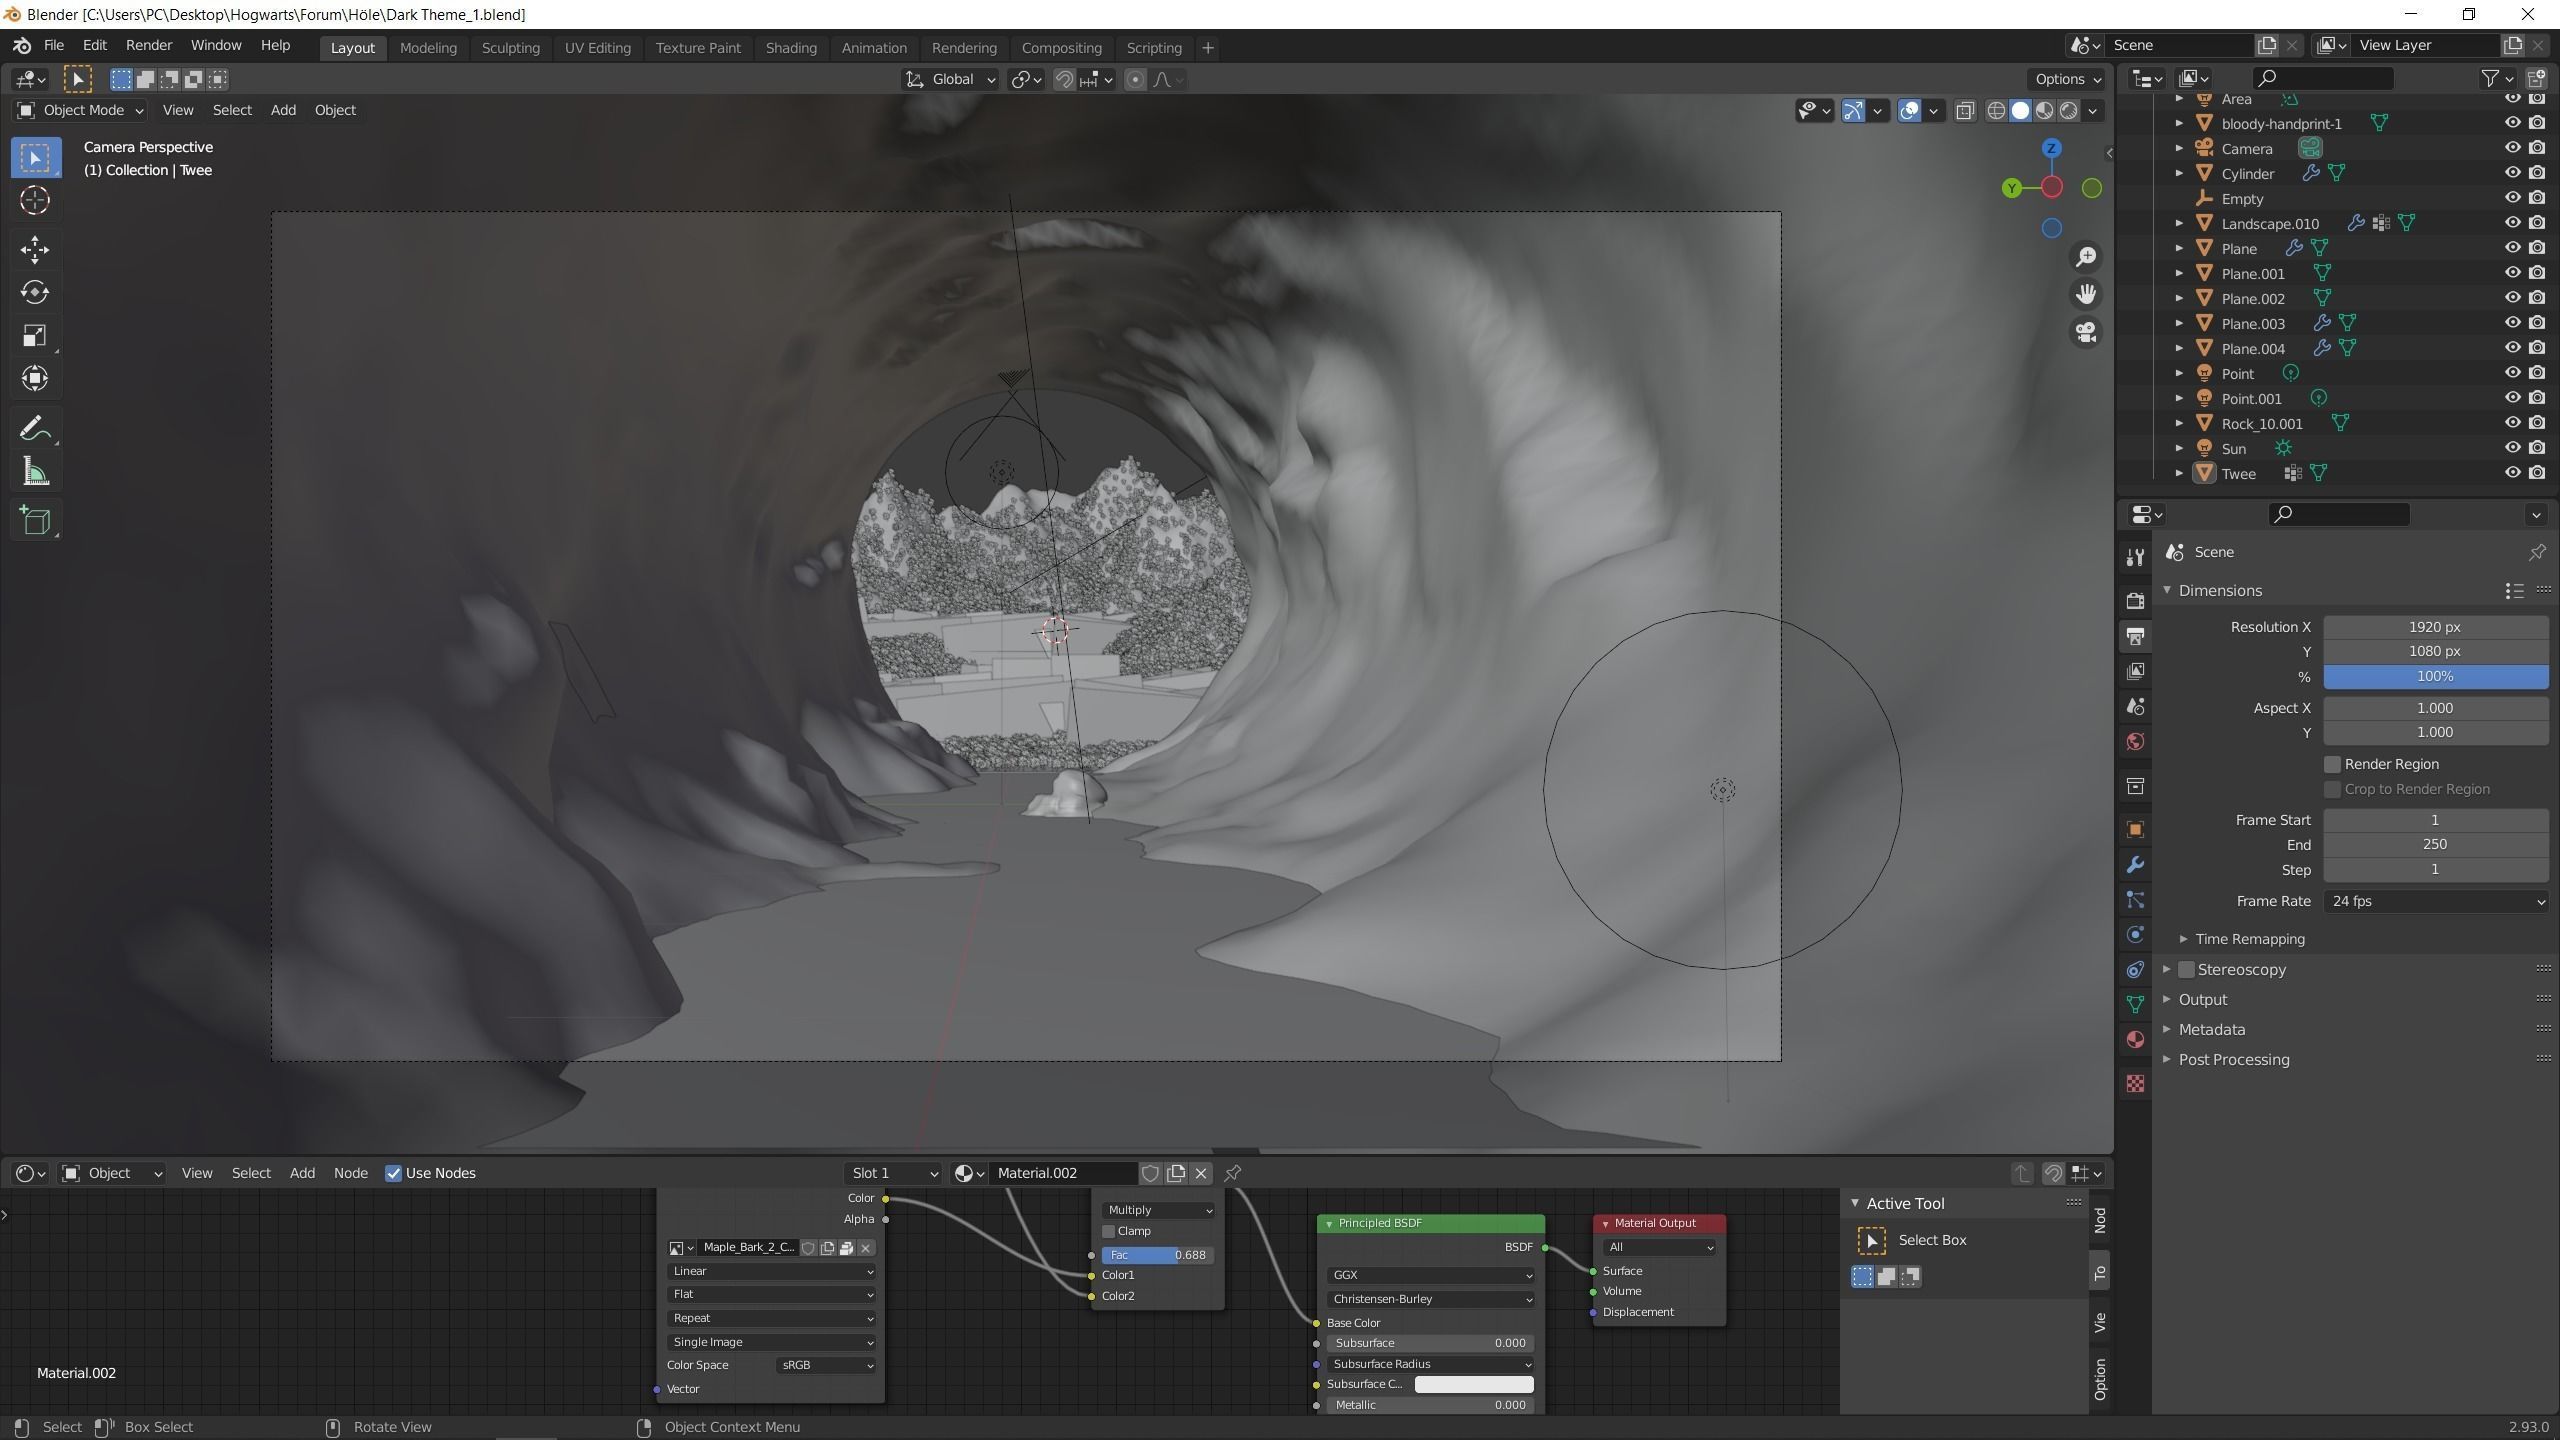This screenshot has width=2560, height=1440.
Task: Disable render for Twee object
Action: coord(2537,473)
